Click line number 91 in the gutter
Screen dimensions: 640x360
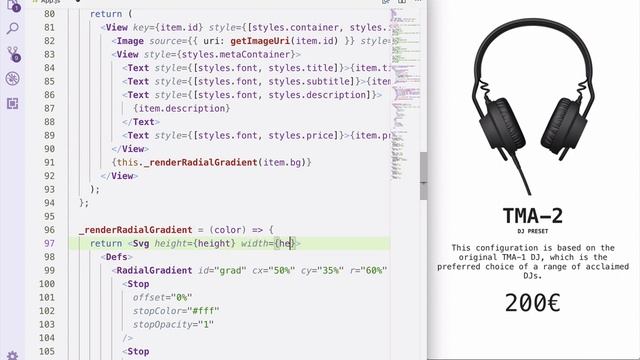pyautogui.click(x=49, y=162)
